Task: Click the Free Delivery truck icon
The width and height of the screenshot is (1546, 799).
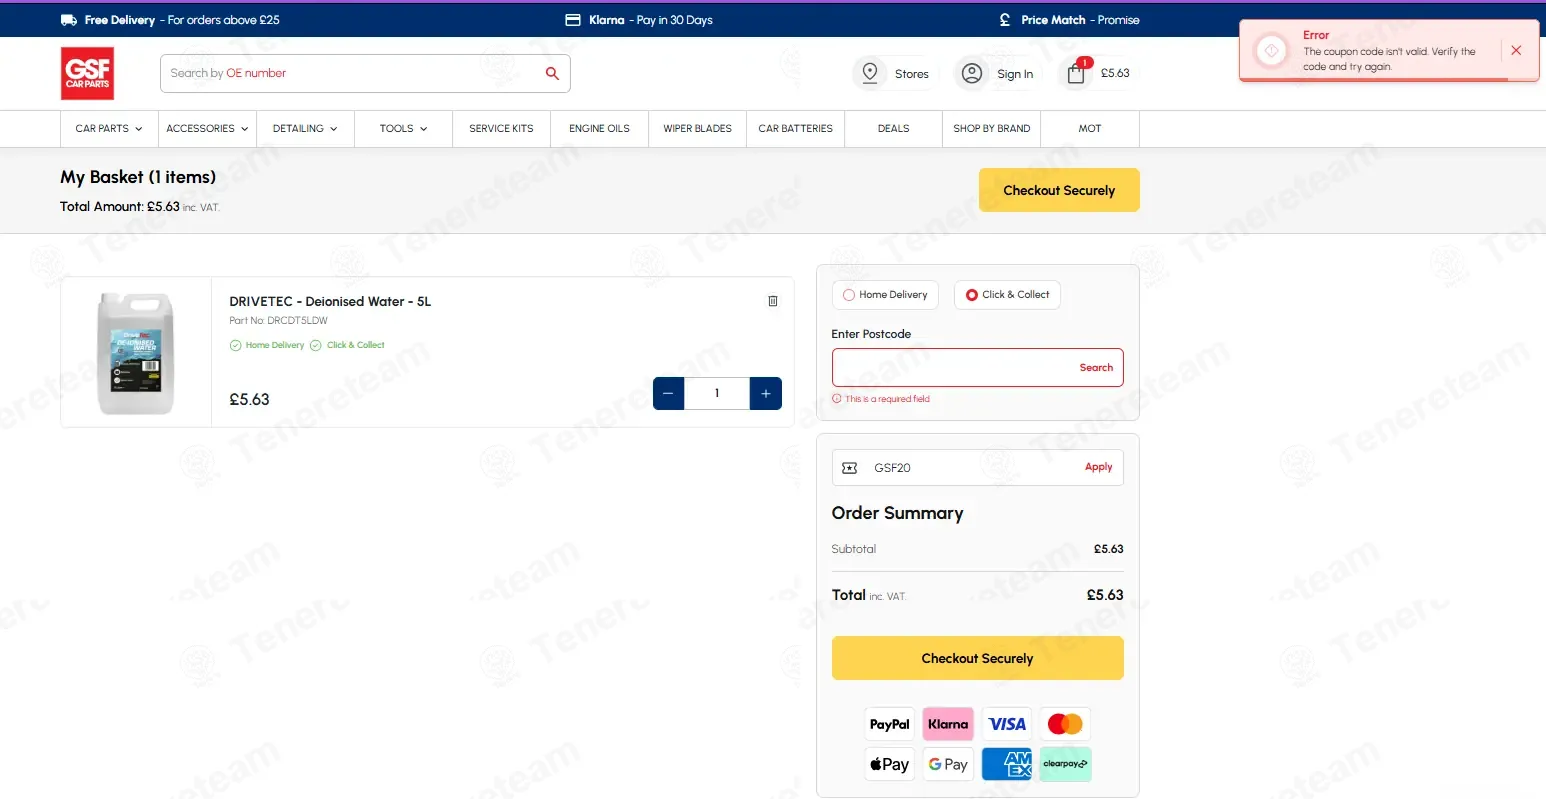Action: [x=69, y=20]
